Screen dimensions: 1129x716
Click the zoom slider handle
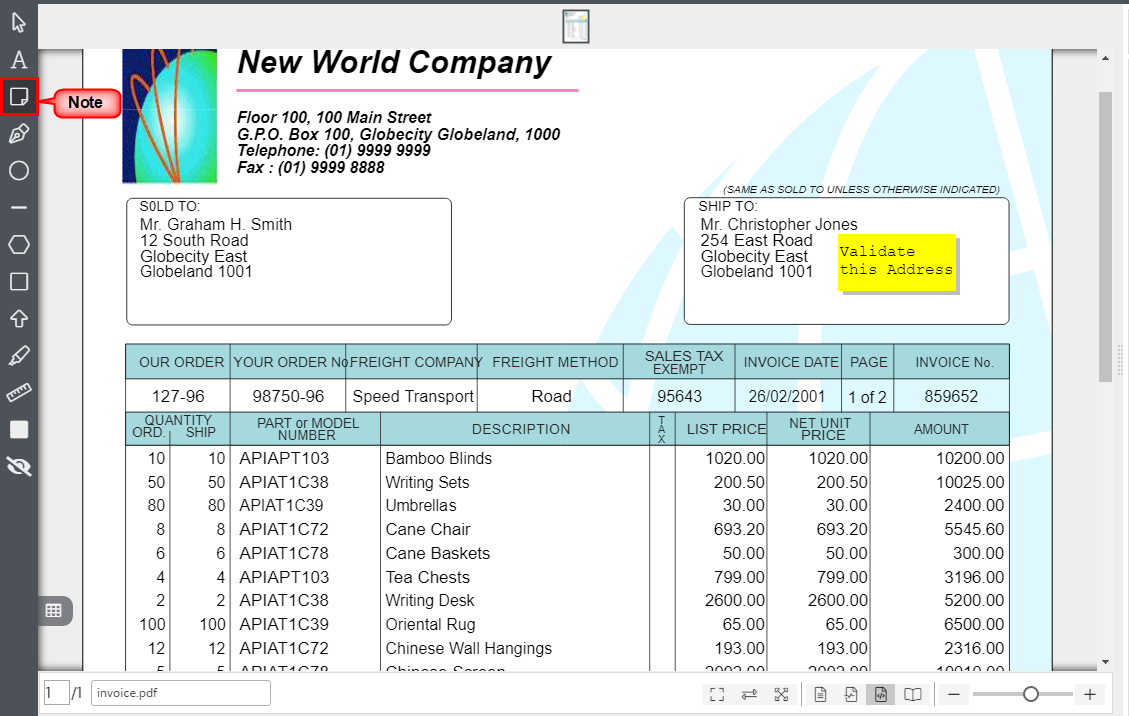(x=1031, y=694)
